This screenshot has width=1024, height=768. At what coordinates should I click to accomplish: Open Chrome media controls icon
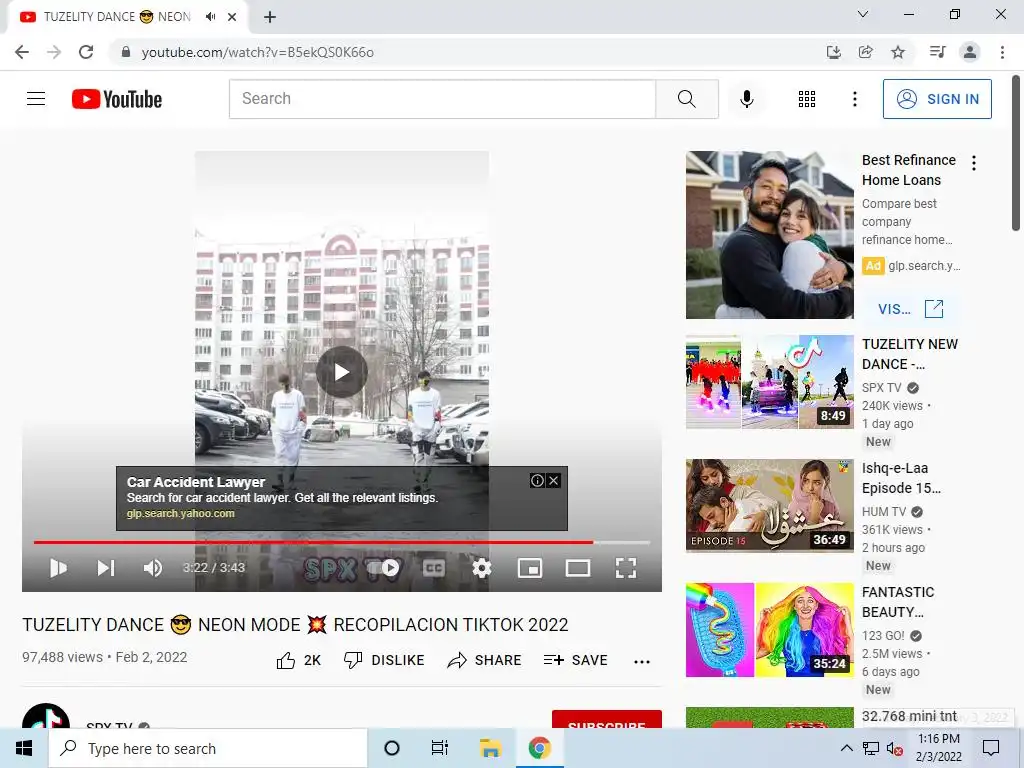tap(937, 52)
